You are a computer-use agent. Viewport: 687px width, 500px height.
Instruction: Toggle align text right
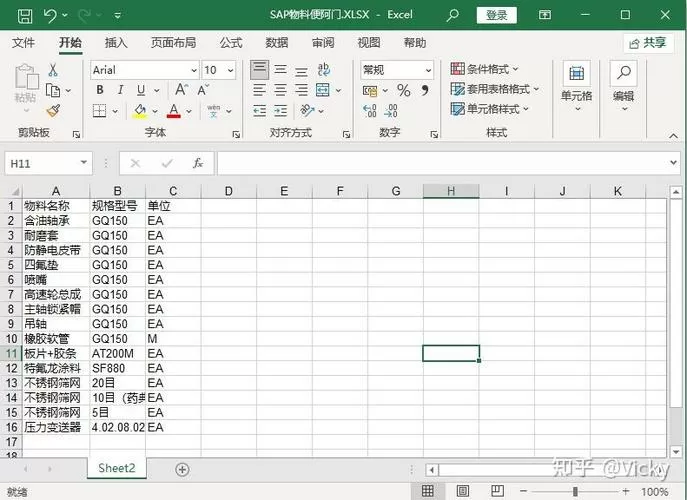pos(301,90)
